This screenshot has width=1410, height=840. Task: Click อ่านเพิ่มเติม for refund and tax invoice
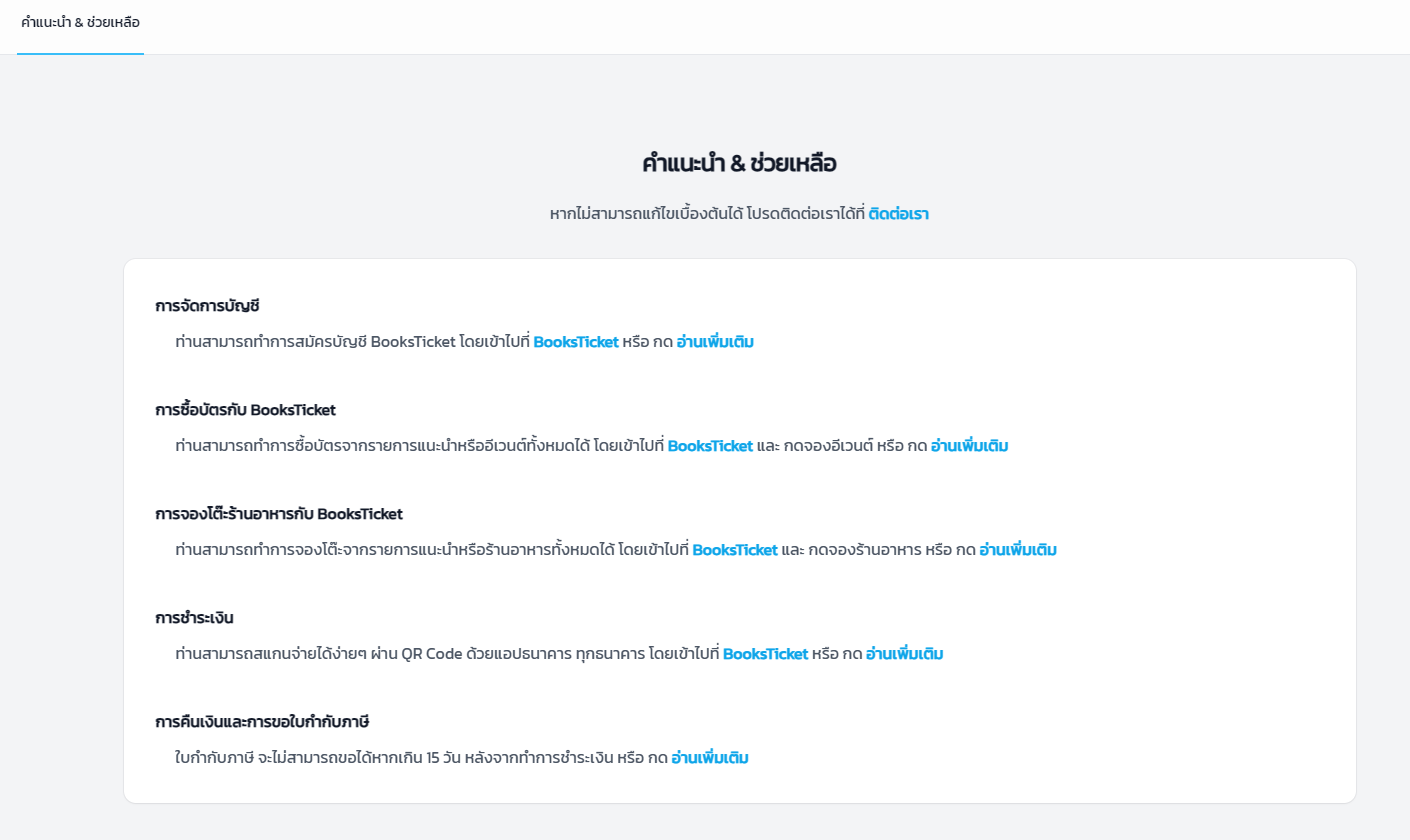coord(709,758)
